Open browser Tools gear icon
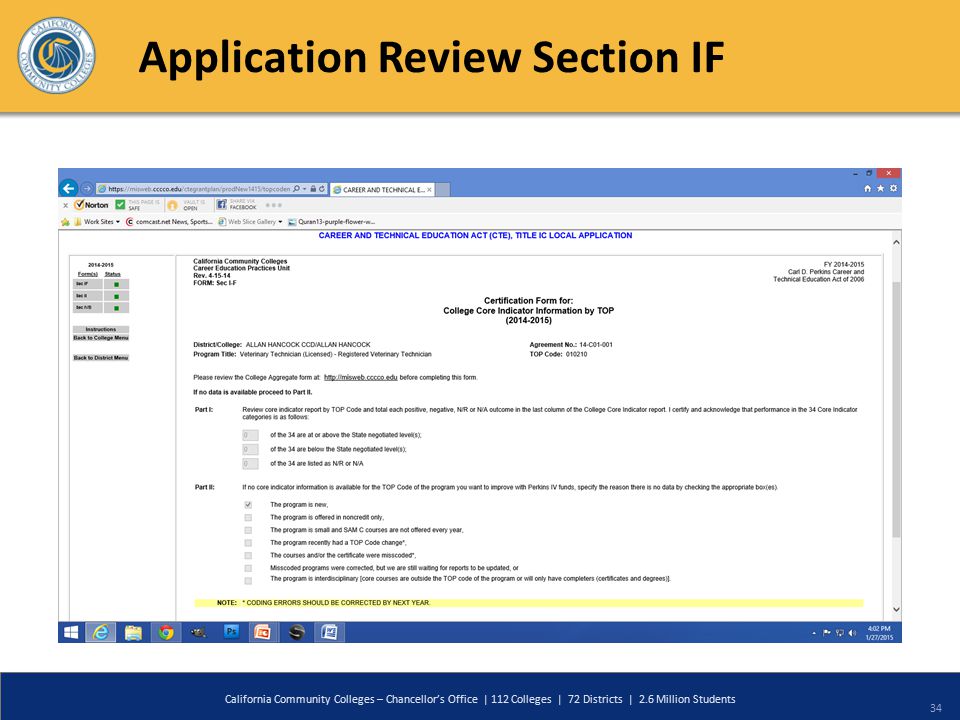The width and height of the screenshot is (960, 720). point(893,189)
